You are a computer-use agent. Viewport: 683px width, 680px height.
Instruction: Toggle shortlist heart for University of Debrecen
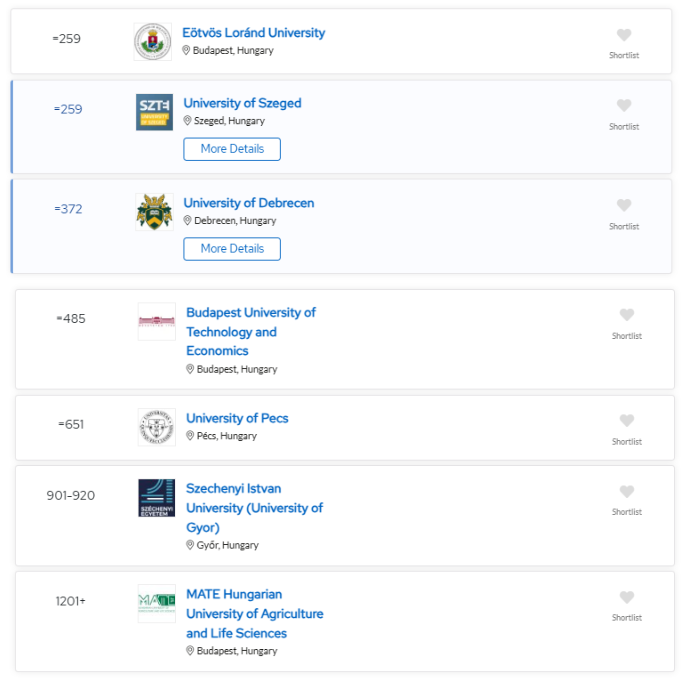[x=624, y=205]
